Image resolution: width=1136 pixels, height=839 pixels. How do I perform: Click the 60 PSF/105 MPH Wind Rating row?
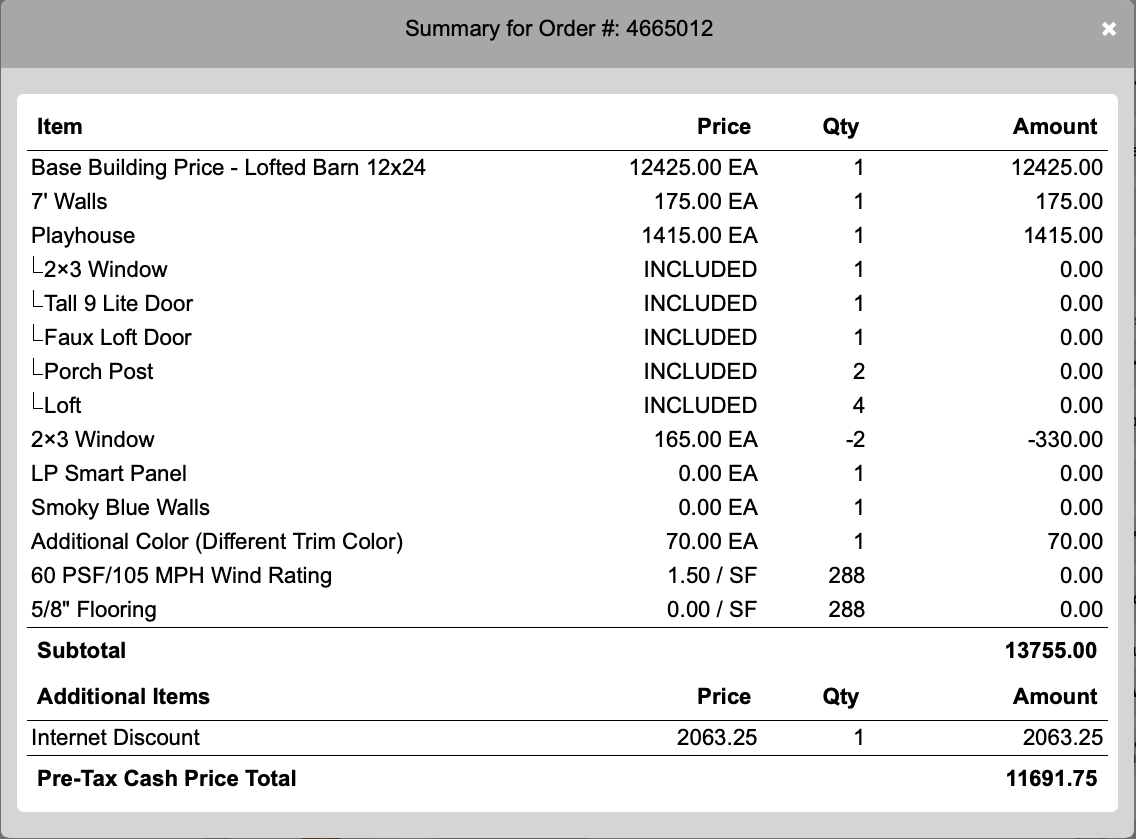coord(181,576)
